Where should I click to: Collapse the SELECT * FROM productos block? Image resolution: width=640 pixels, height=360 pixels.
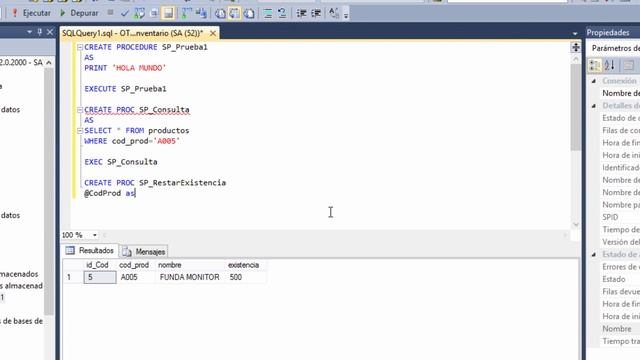pyautogui.click(x=80, y=131)
